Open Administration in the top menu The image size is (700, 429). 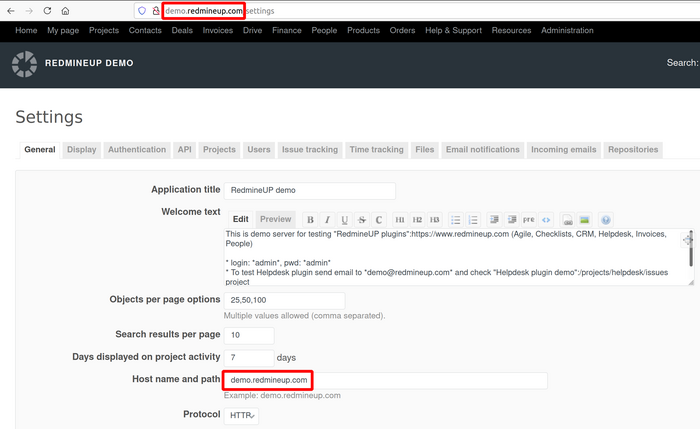pyautogui.click(x=567, y=31)
